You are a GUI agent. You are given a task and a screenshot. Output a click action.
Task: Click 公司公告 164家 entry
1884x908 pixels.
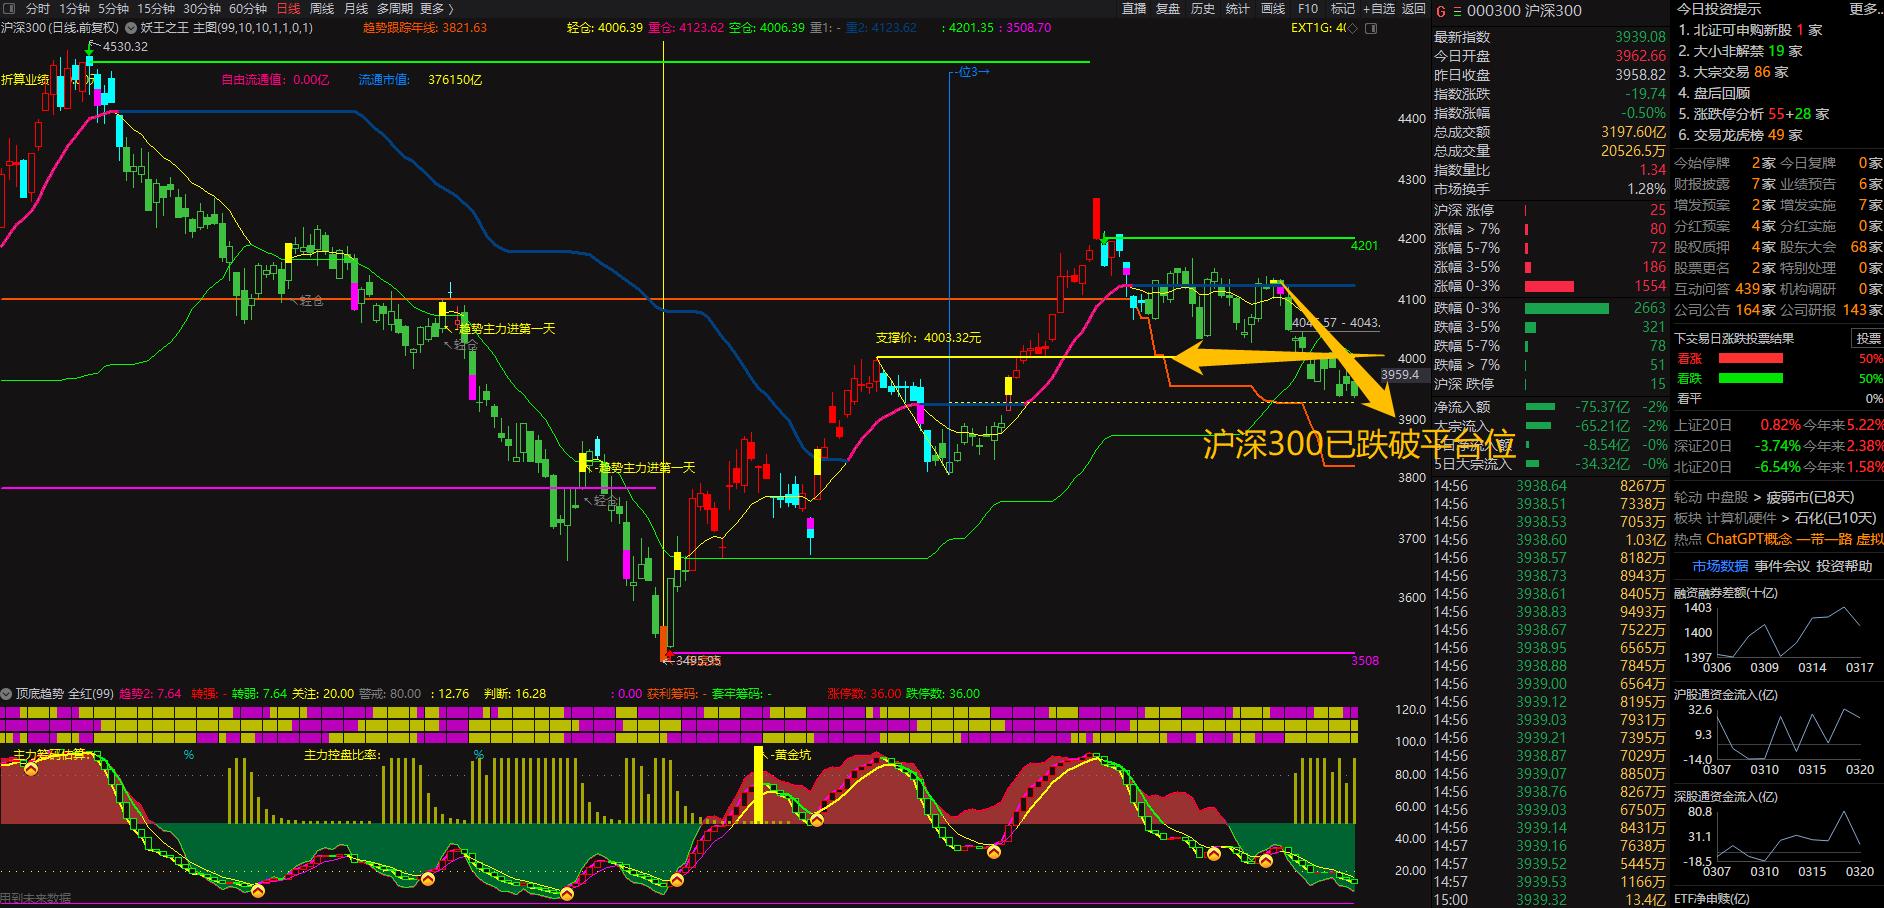(1724, 310)
